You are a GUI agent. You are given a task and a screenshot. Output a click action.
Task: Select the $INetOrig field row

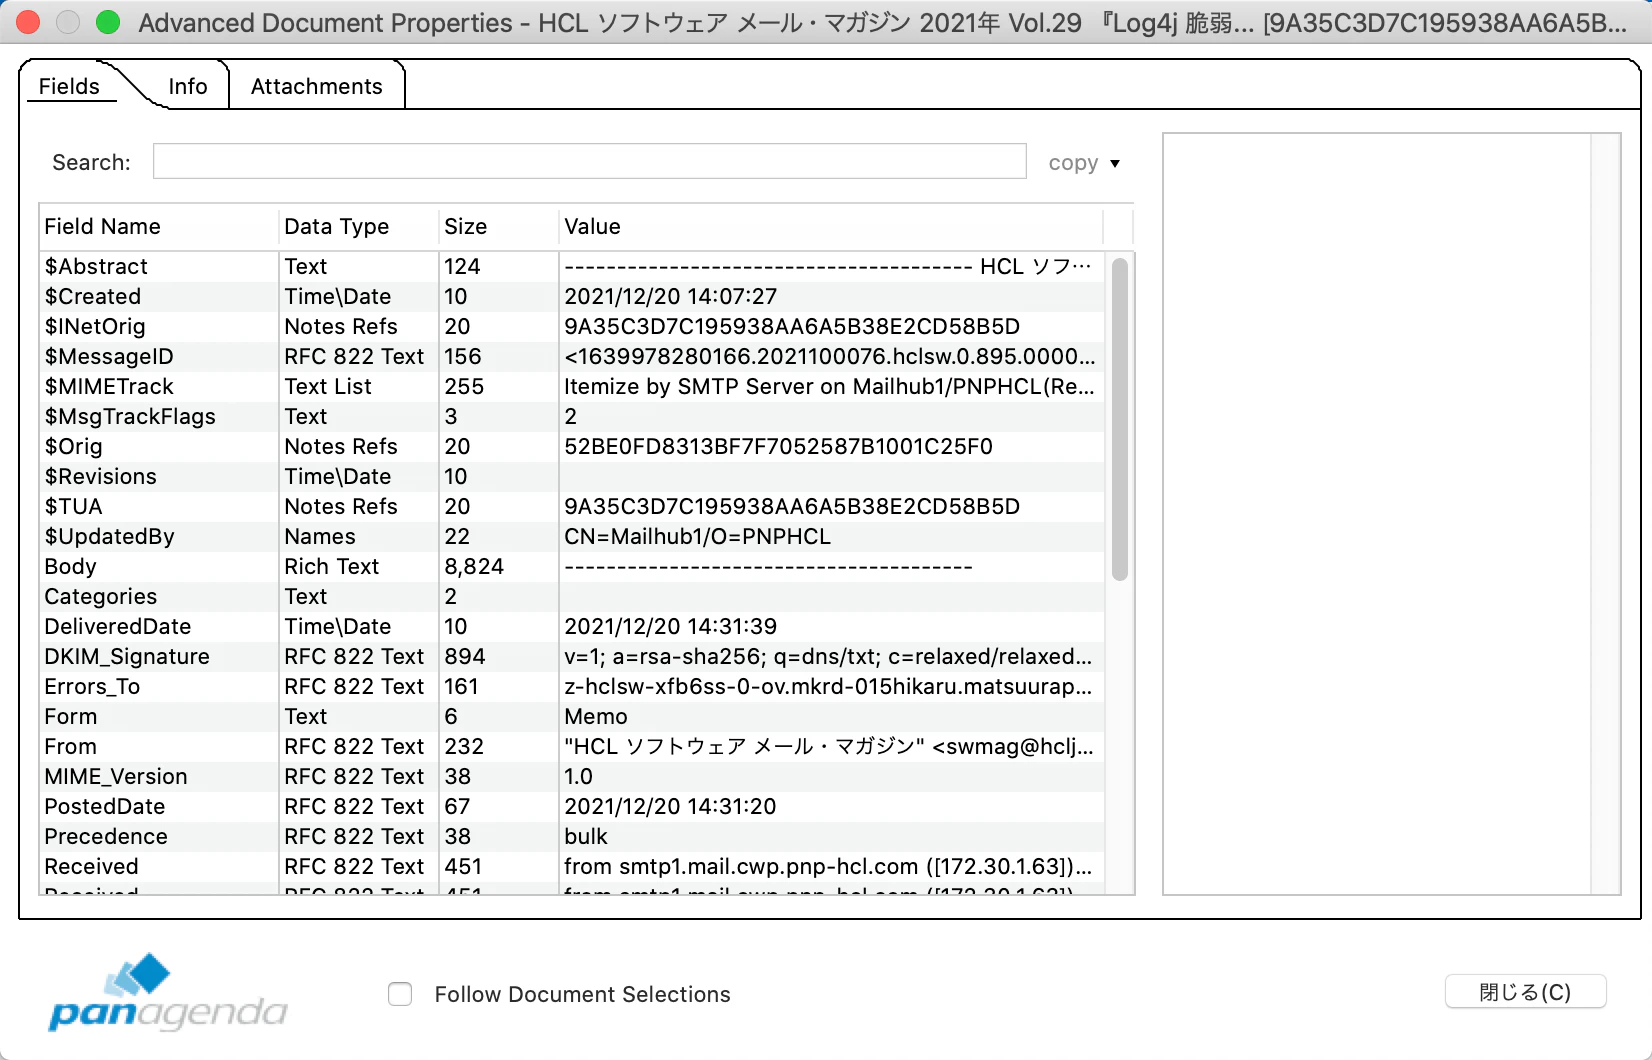click(x=572, y=327)
